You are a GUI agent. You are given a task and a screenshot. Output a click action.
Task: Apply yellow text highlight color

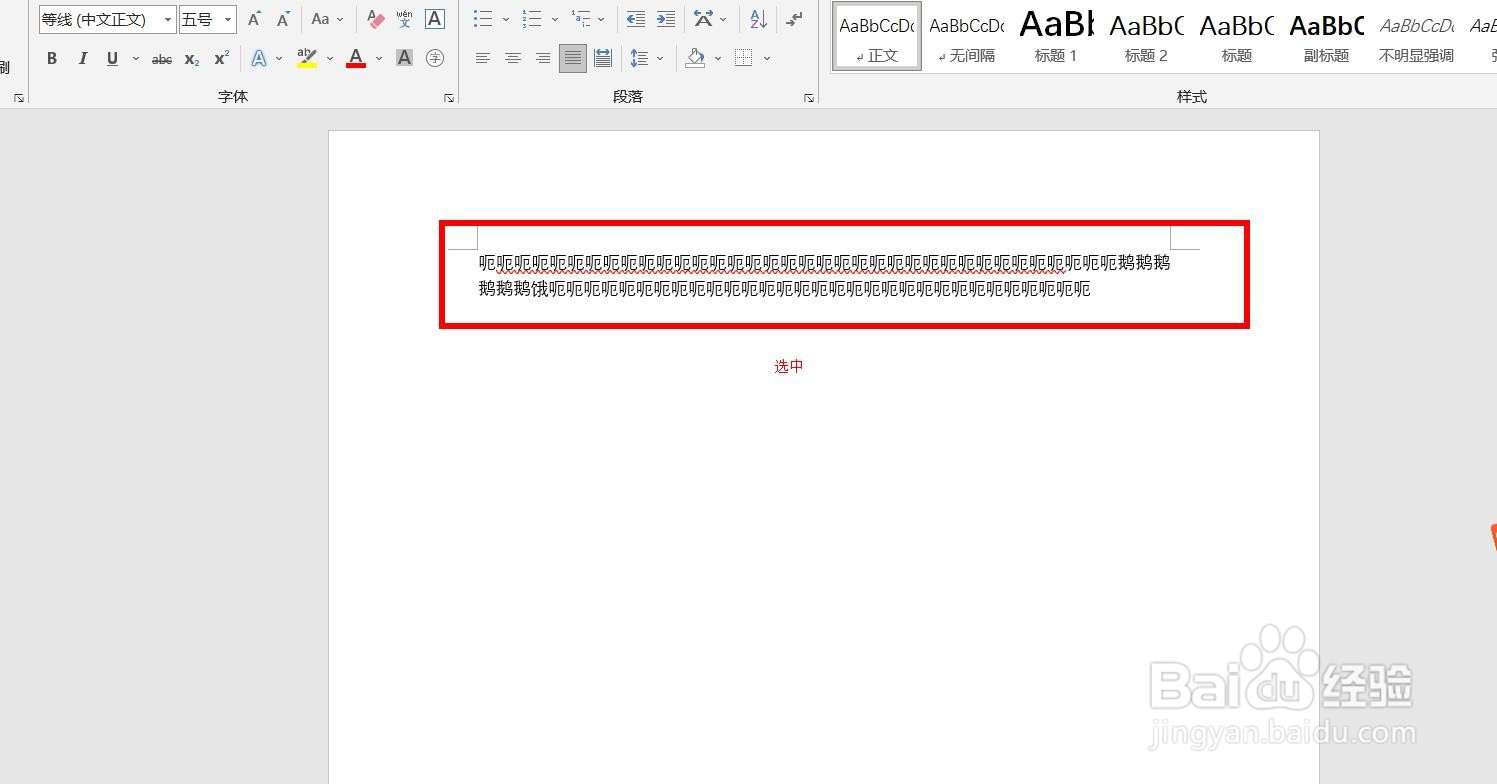click(x=307, y=59)
